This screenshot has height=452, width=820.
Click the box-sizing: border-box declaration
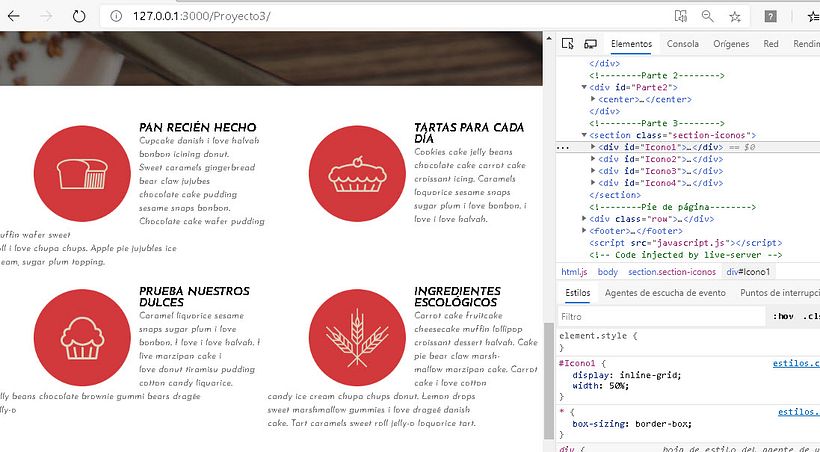[632, 424]
